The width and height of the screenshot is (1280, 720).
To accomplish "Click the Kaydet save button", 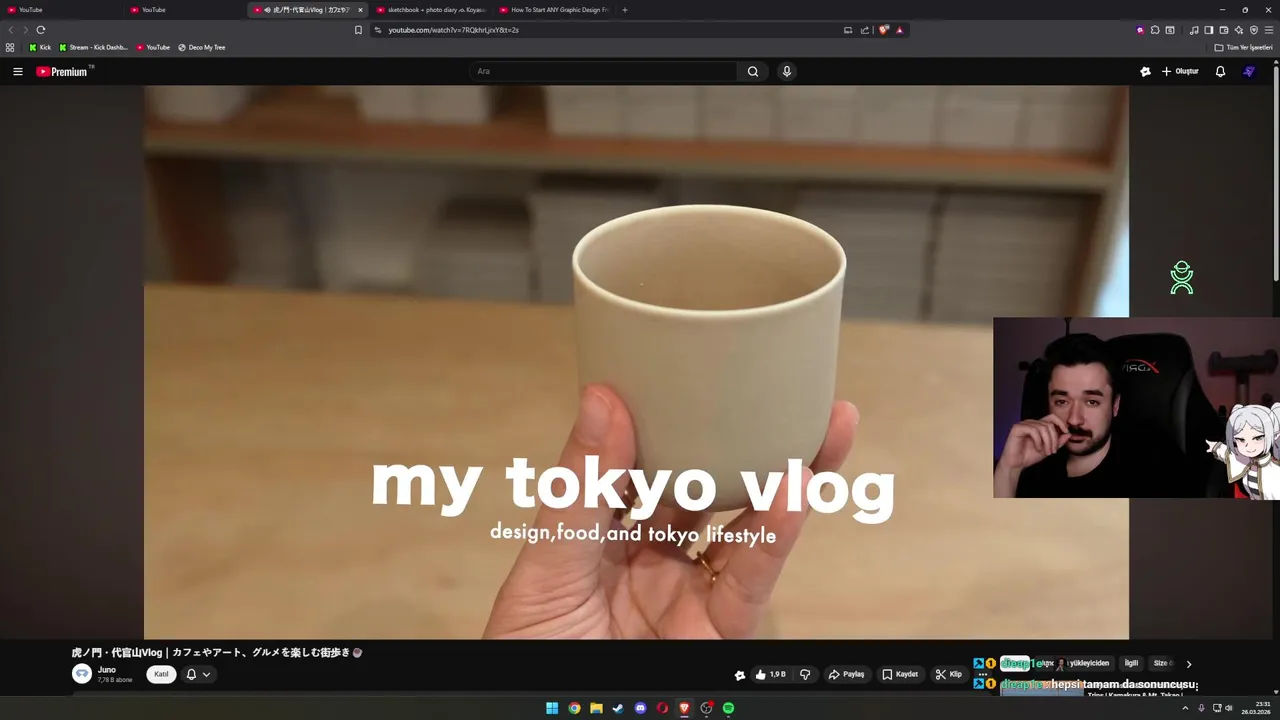I will [900, 674].
